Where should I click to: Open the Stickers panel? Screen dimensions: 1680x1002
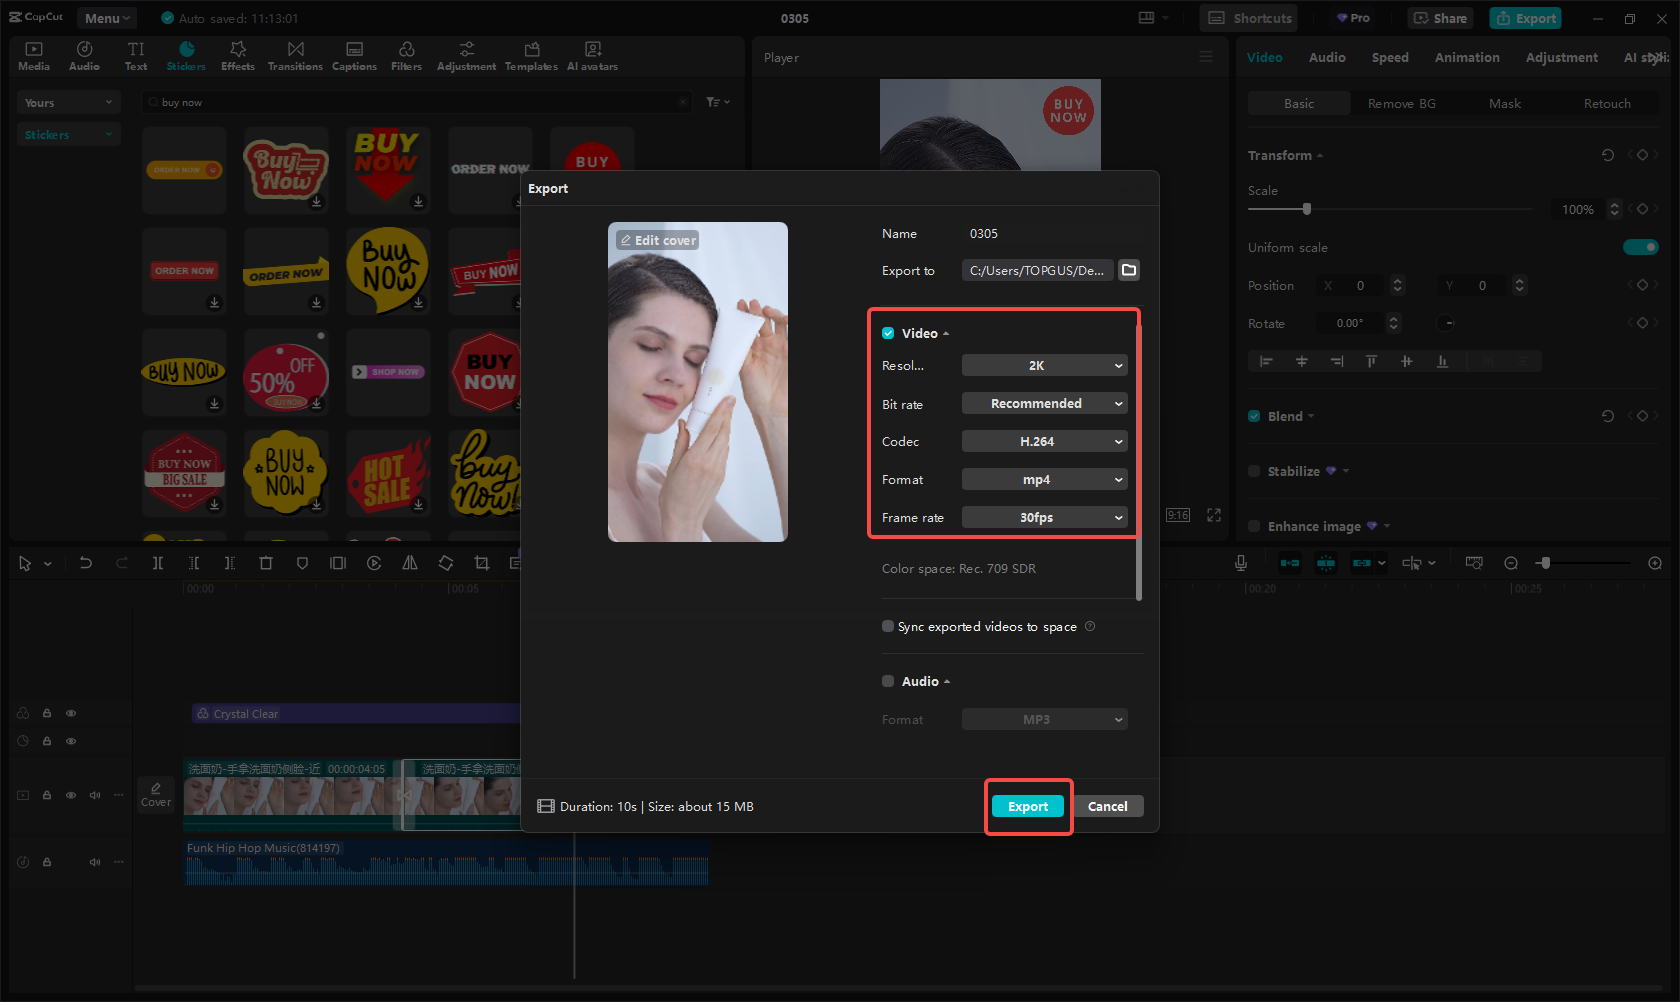[186, 55]
